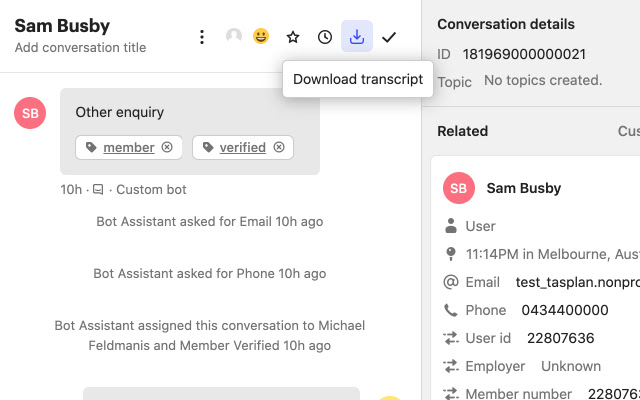The height and width of the screenshot is (400, 640).
Task: Click the smiley emoji icon in header
Action: pyautogui.click(x=261, y=36)
